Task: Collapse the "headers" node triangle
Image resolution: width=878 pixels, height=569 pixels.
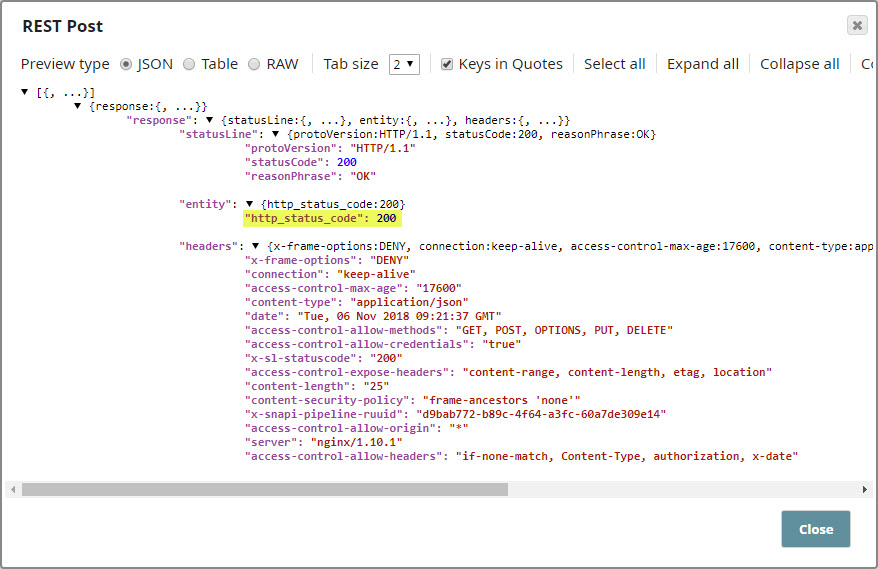Action: [255, 246]
